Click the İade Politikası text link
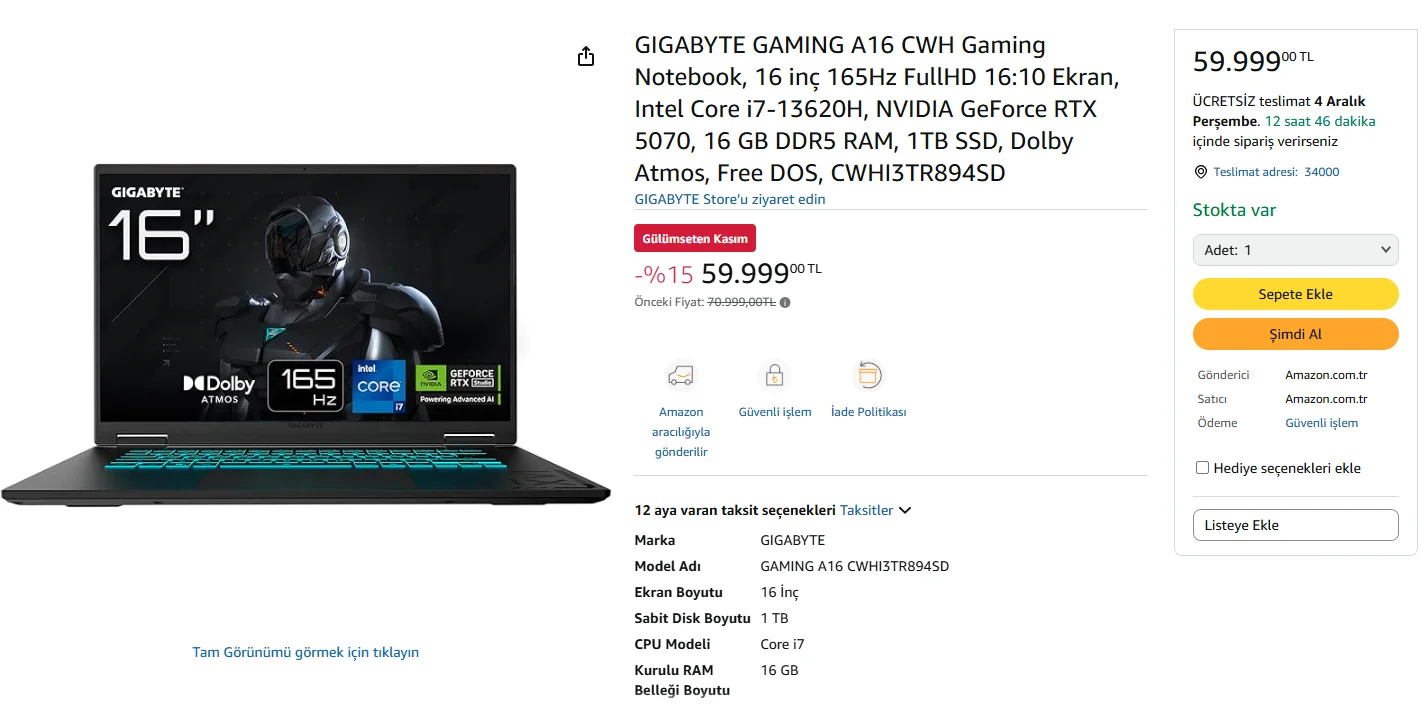This screenshot has height=705, width=1422. point(868,412)
